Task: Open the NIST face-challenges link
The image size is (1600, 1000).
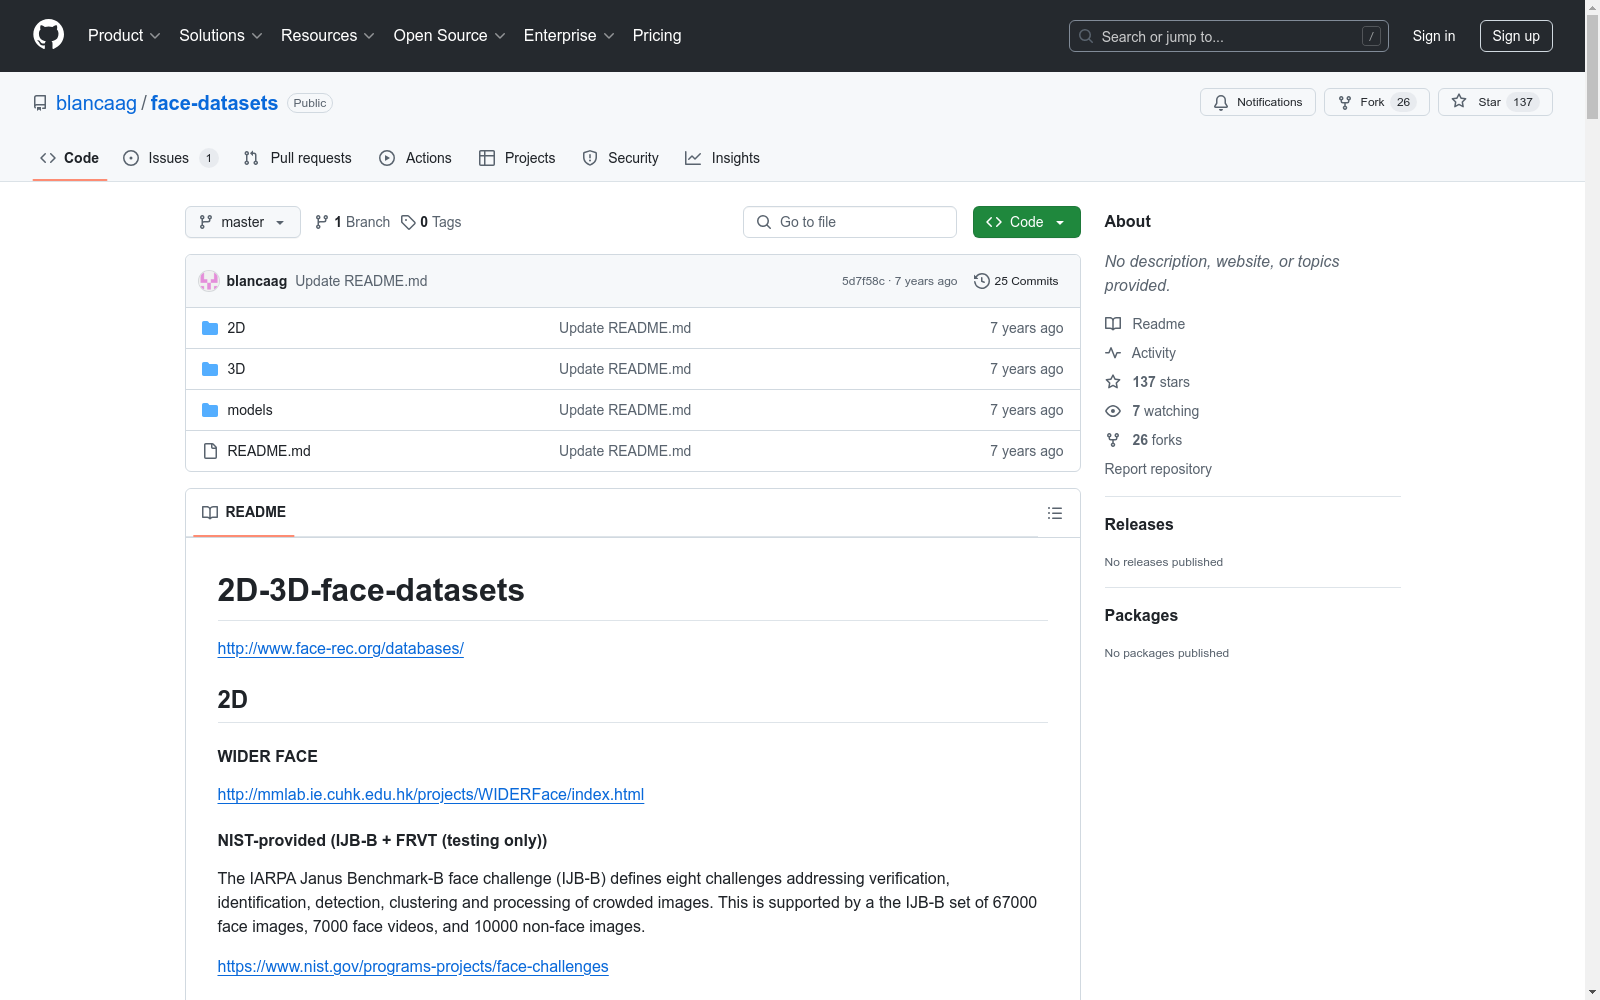Action: 413,967
